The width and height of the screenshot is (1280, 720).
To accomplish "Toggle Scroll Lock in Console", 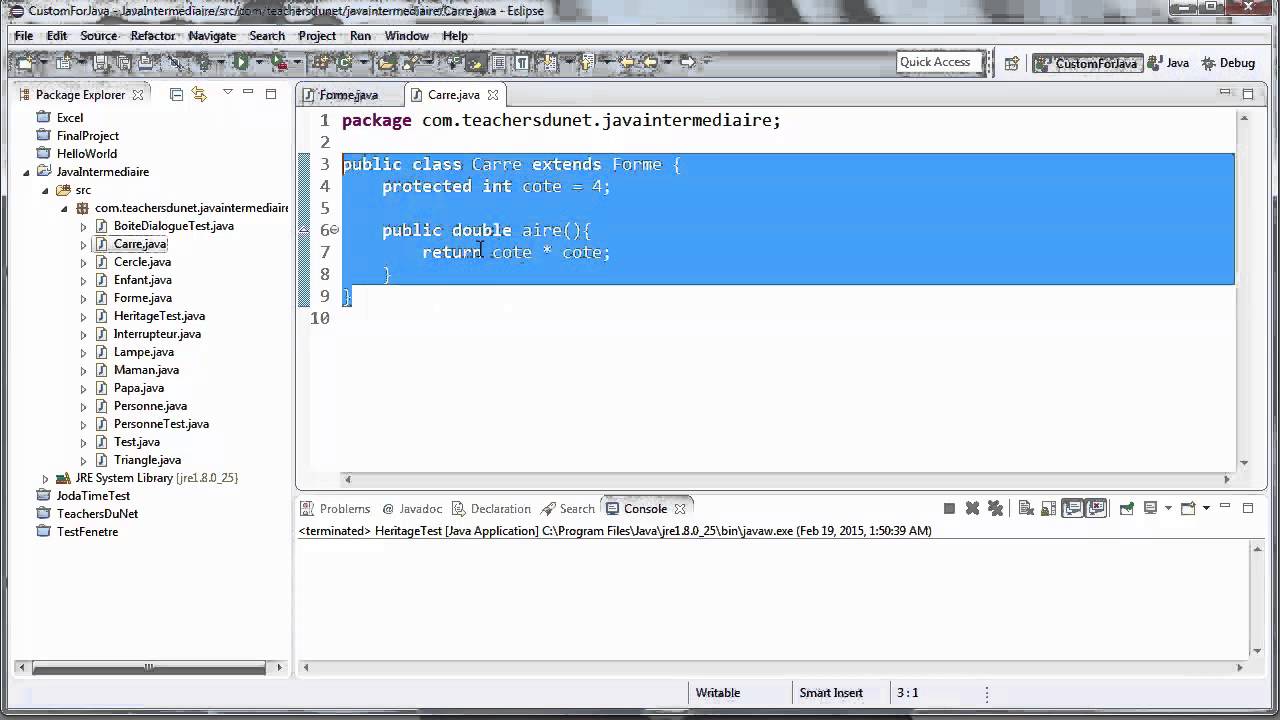I will (1048, 508).
